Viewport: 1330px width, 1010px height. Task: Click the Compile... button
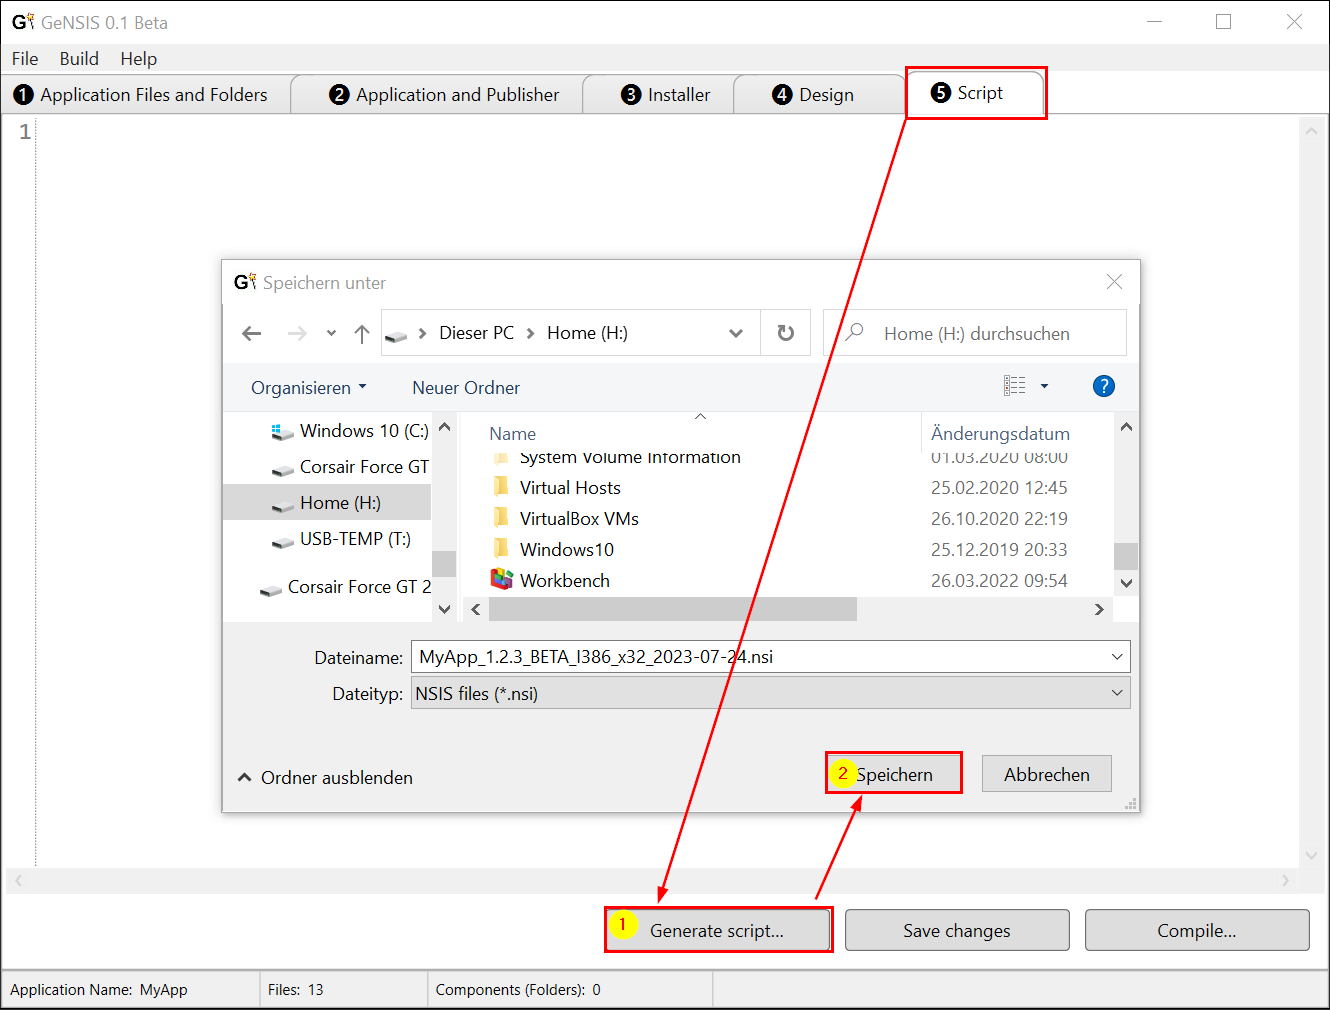coord(1197,930)
